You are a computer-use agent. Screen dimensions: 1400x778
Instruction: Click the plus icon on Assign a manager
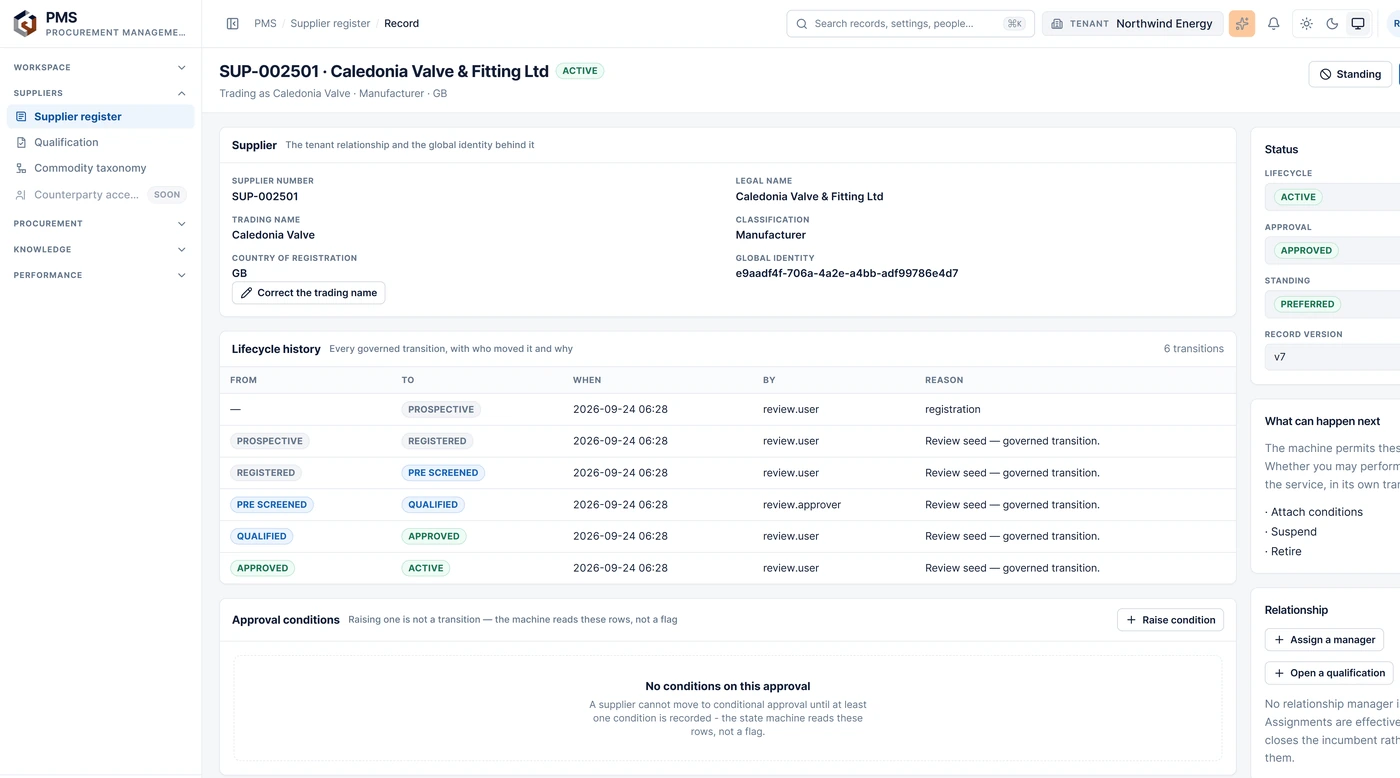(x=1279, y=640)
